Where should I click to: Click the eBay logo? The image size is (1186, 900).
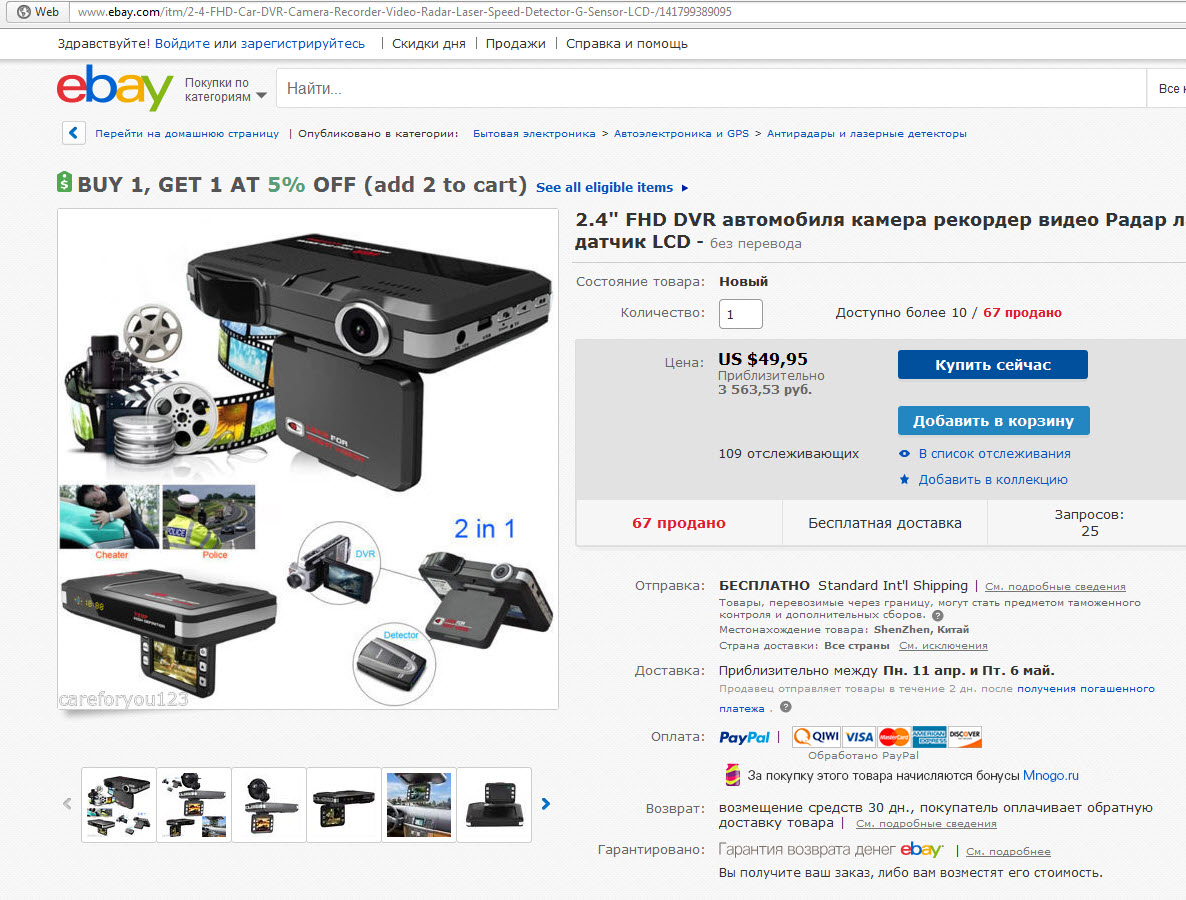point(115,88)
